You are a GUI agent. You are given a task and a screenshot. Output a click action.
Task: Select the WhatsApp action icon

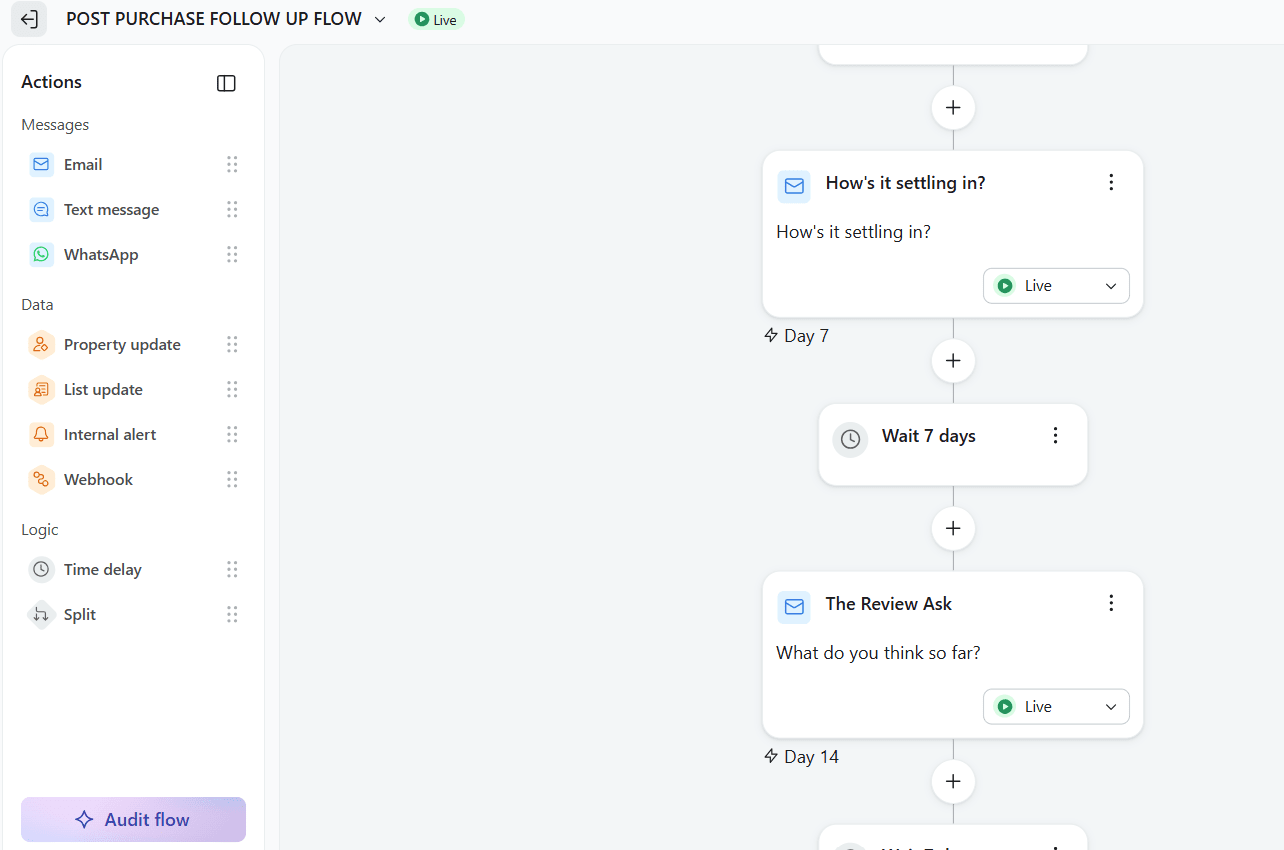(41, 254)
